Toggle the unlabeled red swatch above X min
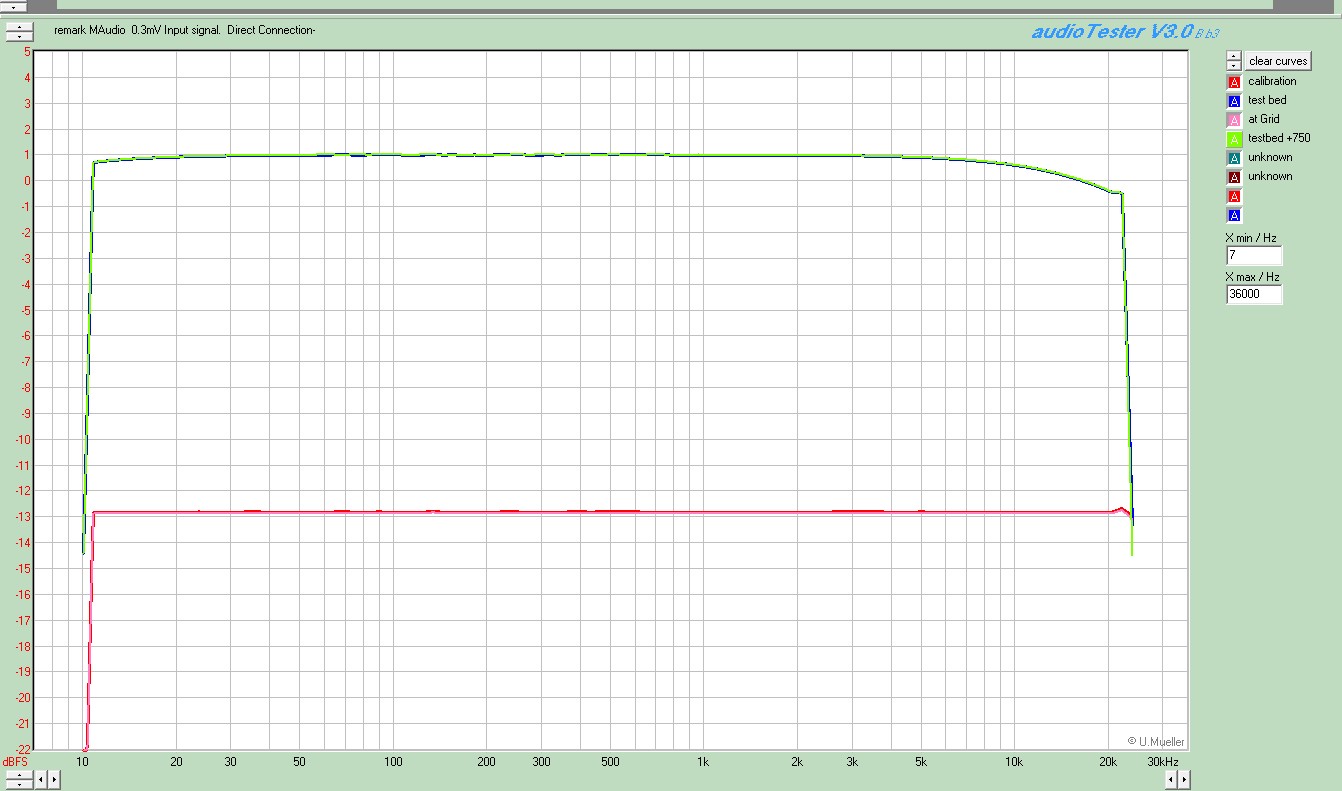The height and width of the screenshot is (791, 1342). click(x=1234, y=196)
